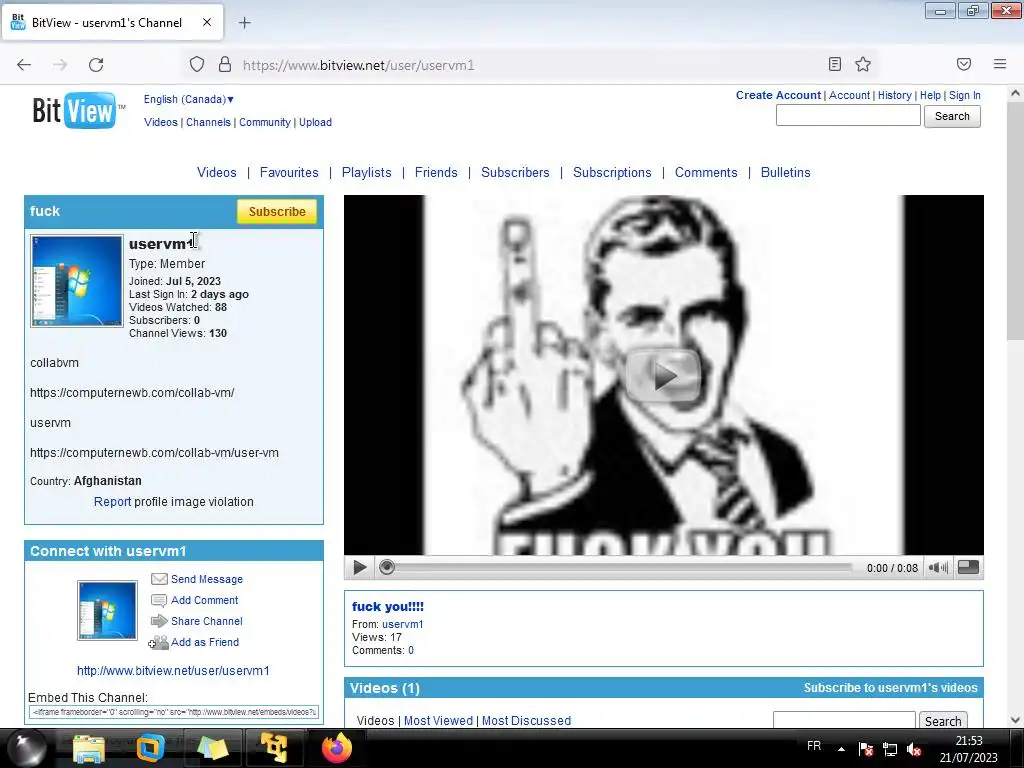Switch the video to fullscreen mode

(x=968, y=568)
